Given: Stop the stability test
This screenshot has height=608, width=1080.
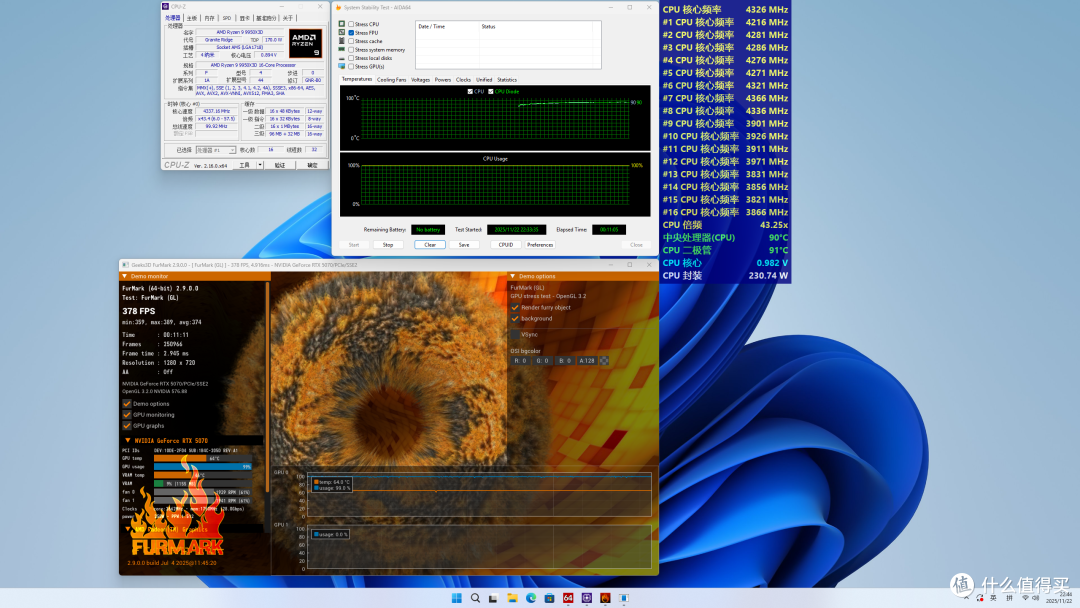Looking at the screenshot, I should click(x=388, y=244).
